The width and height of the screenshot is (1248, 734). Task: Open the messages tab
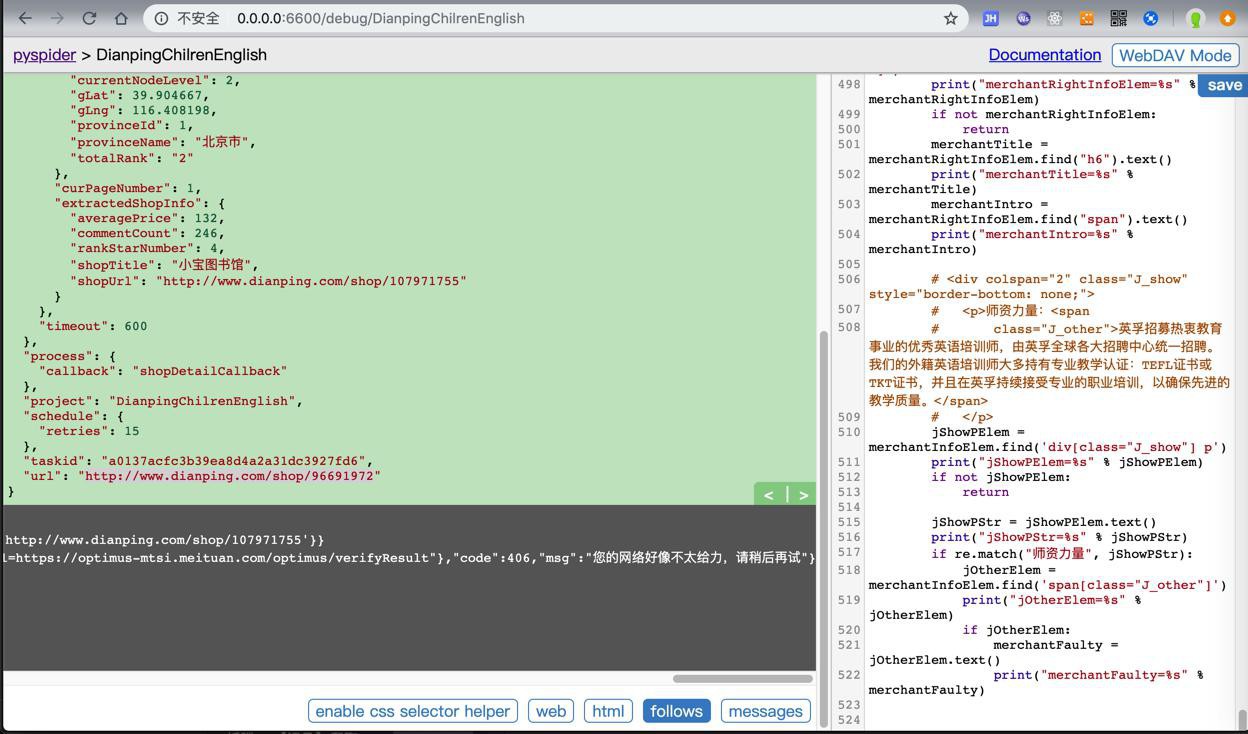[x=765, y=711]
